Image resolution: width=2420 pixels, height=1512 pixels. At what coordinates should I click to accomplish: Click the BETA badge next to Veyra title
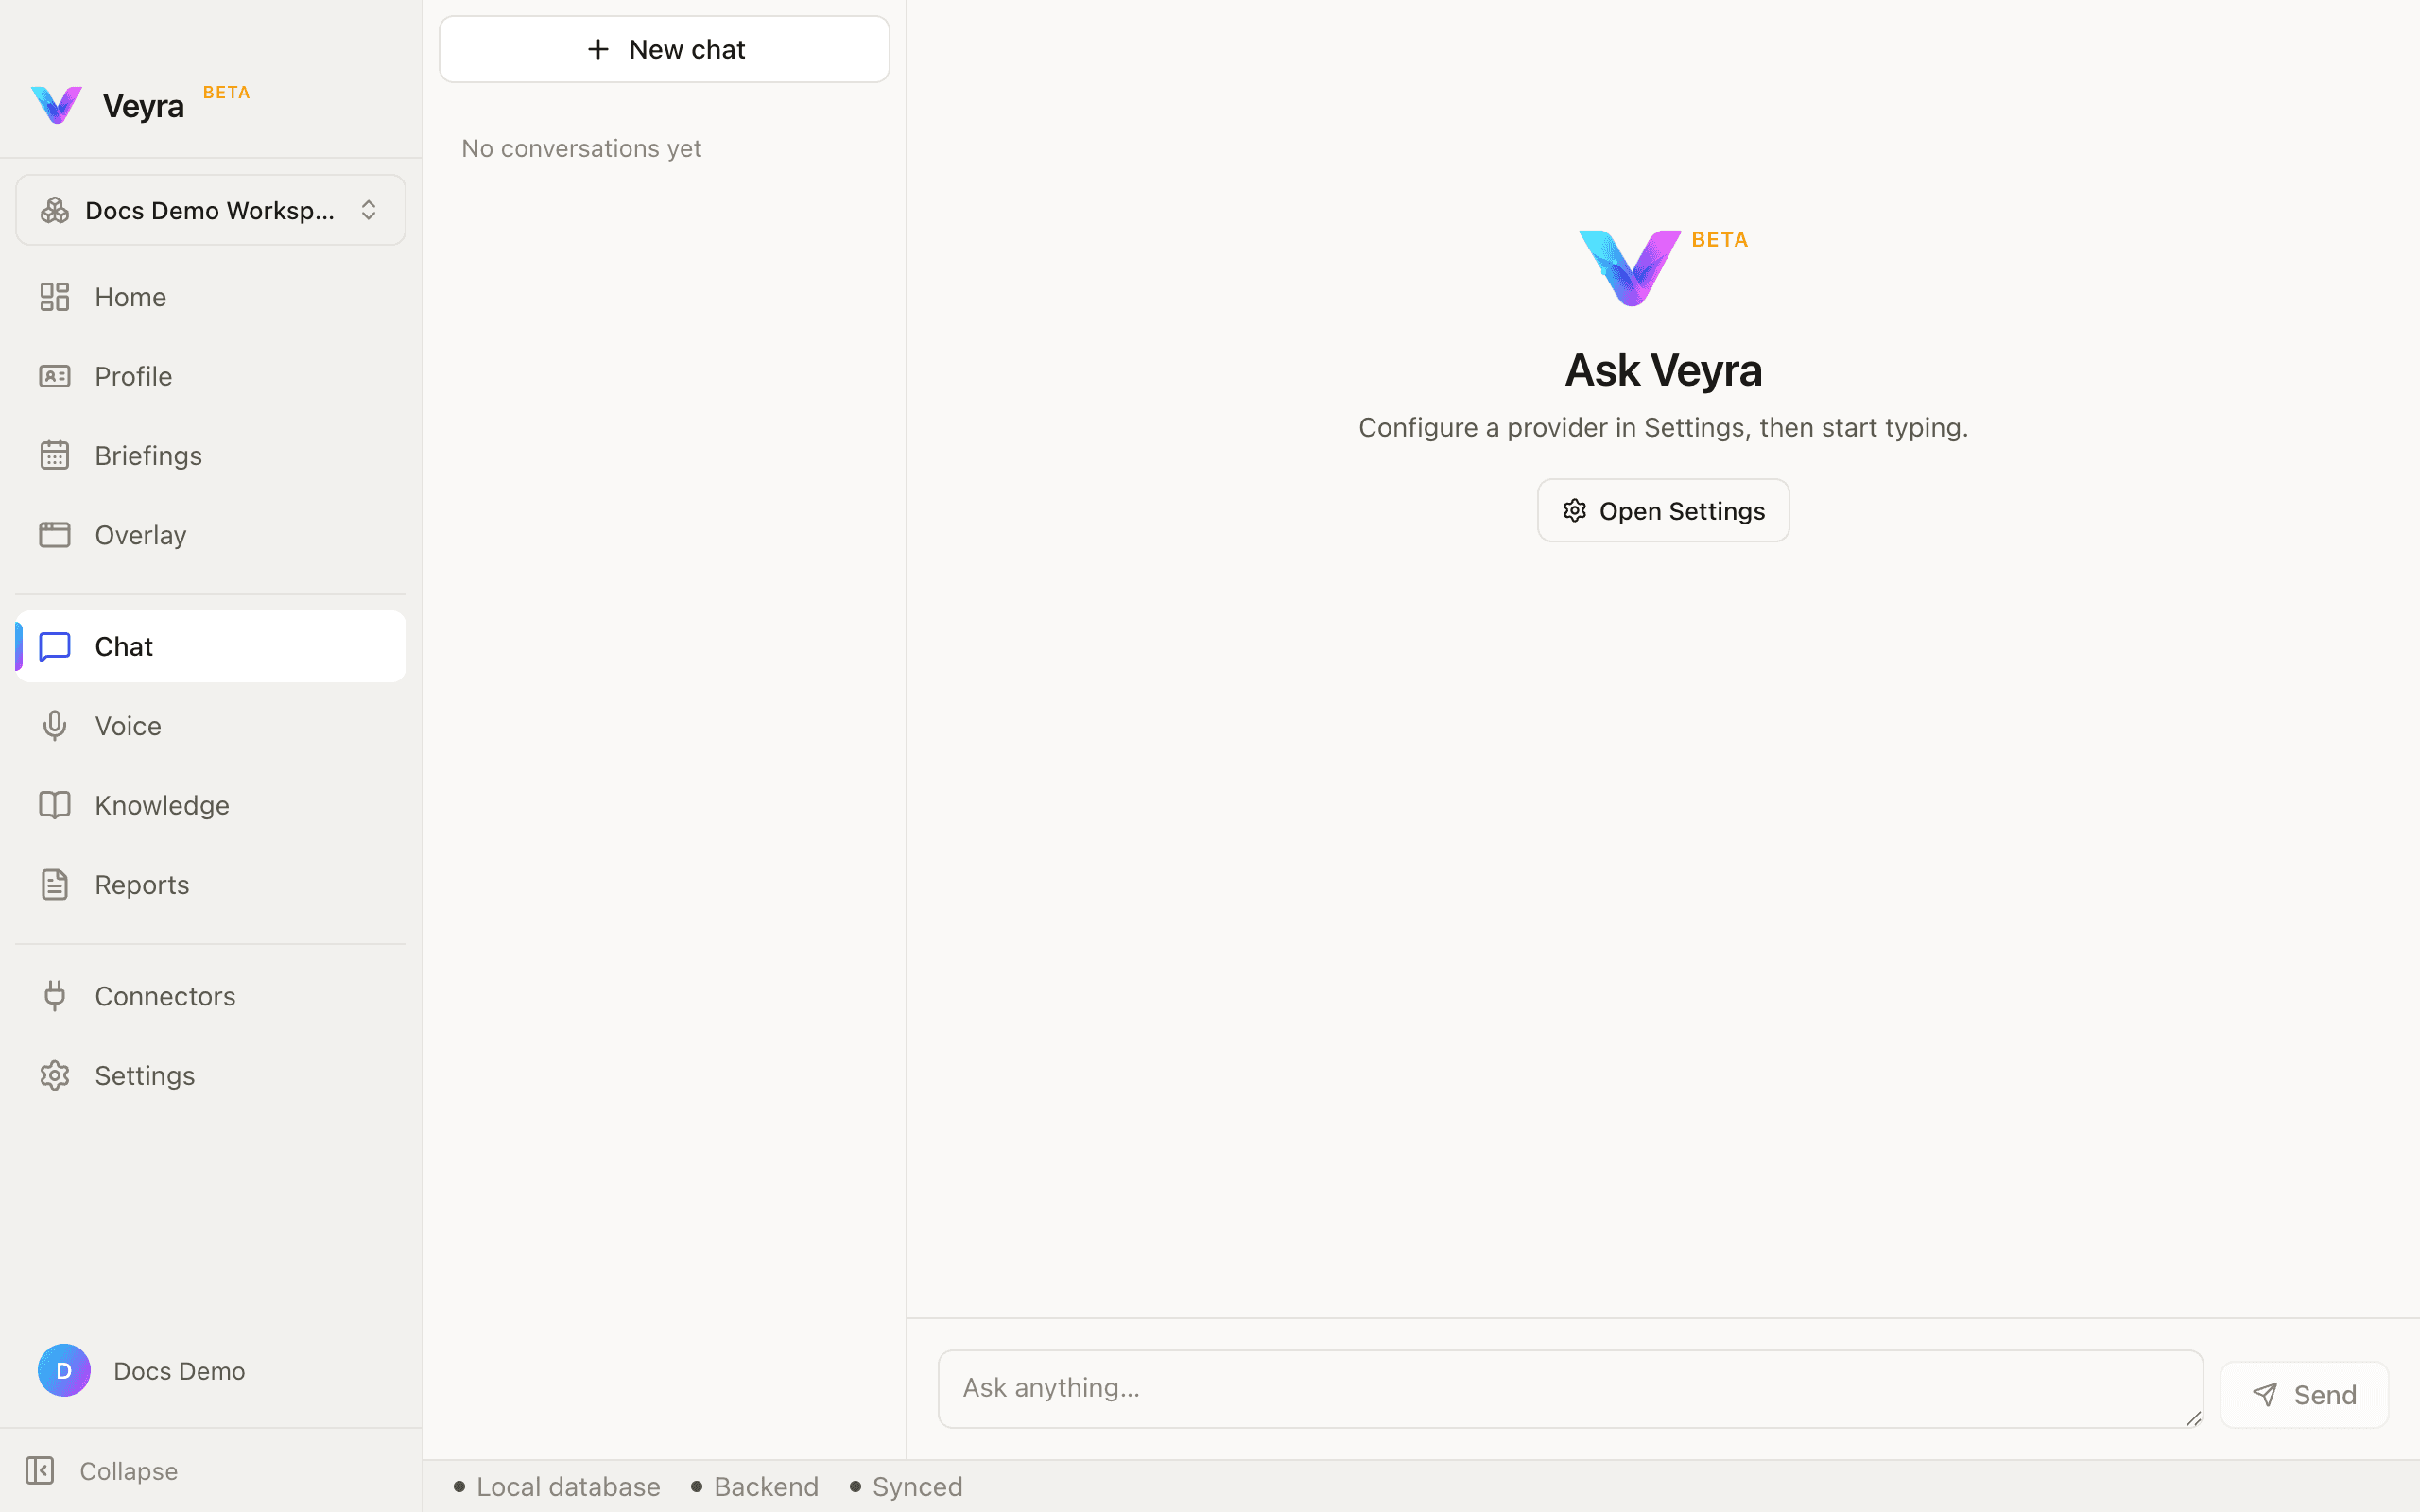pos(226,92)
